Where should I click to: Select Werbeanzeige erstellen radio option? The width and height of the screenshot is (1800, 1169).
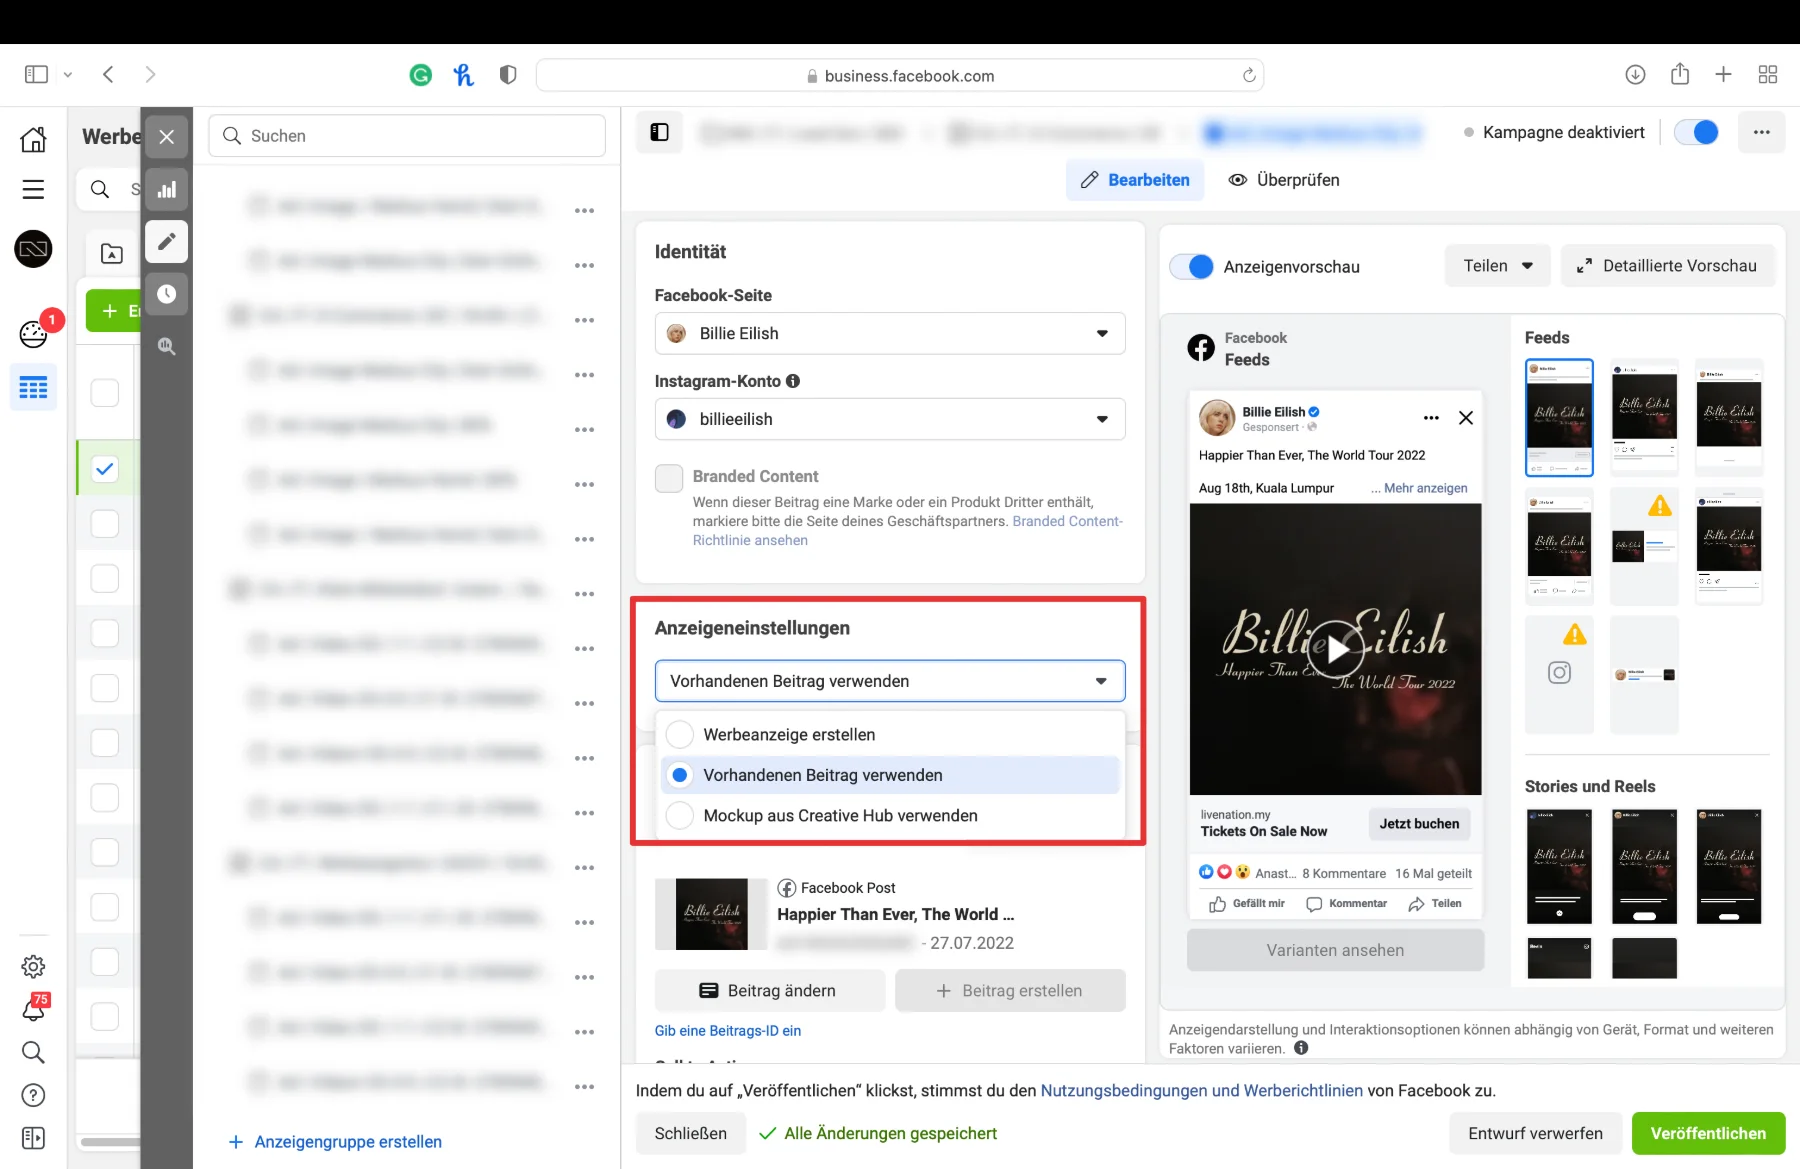coord(680,735)
